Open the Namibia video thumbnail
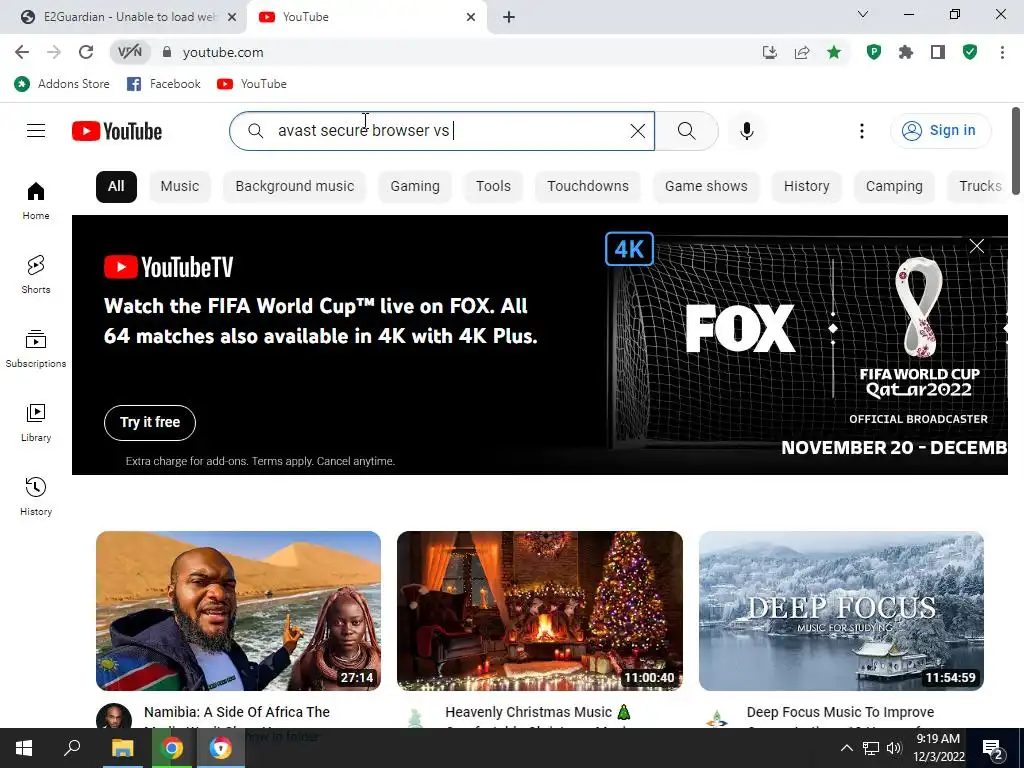This screenshot has width=1024, height=768. [238, 611]
